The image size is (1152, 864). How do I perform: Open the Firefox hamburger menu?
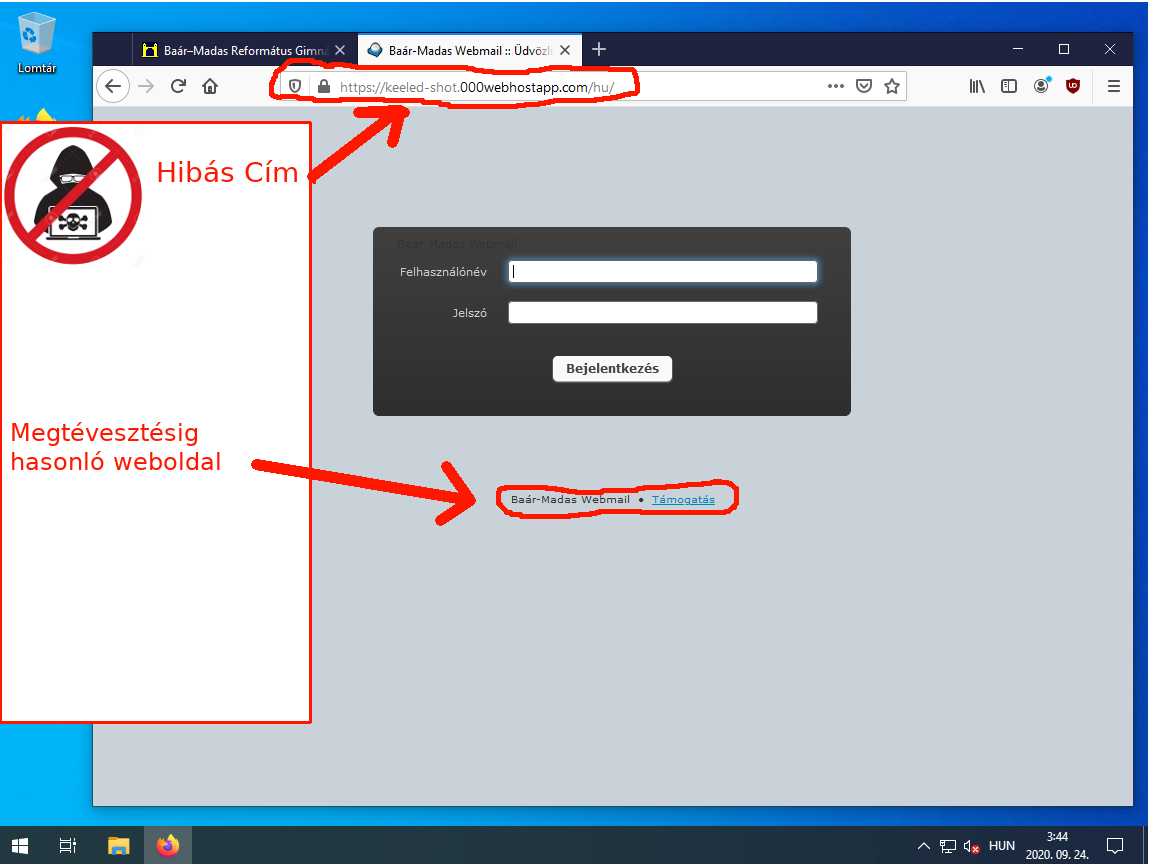pyautogui.click(x=1114, y=87)
